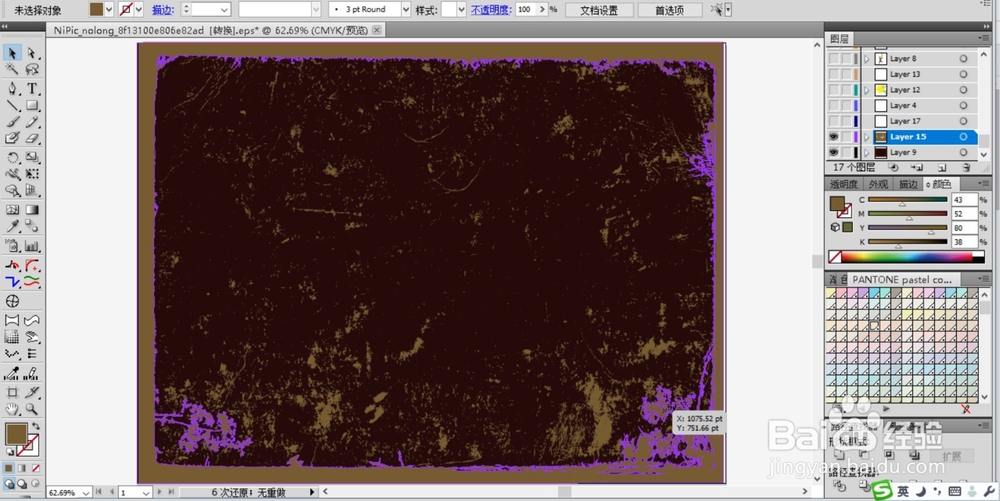Viewport: 1000px width, 501px height.
Task: Select the PANTONE pastel swatch library tab
Action: [902, 279]
